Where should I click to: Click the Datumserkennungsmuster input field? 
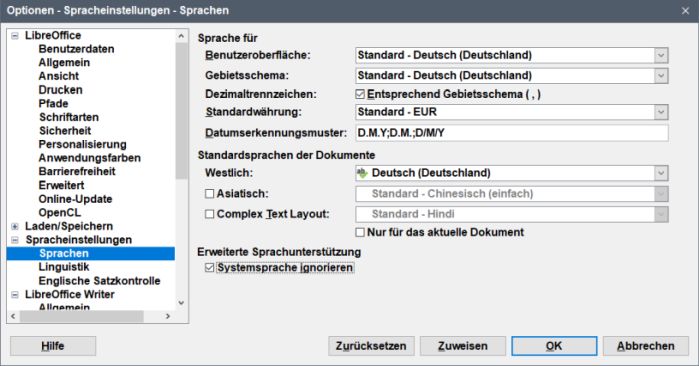click(x=512, y=133)
